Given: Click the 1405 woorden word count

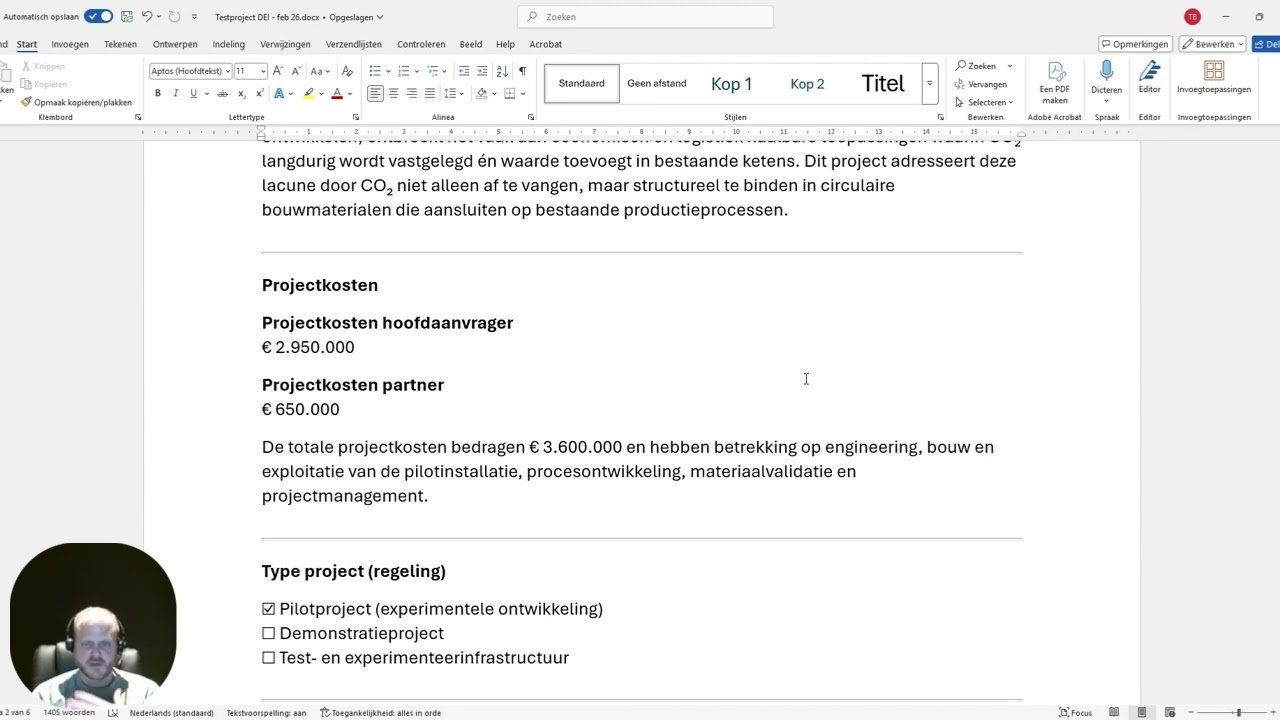Looking at the screenshot, I should pos(69,713).
